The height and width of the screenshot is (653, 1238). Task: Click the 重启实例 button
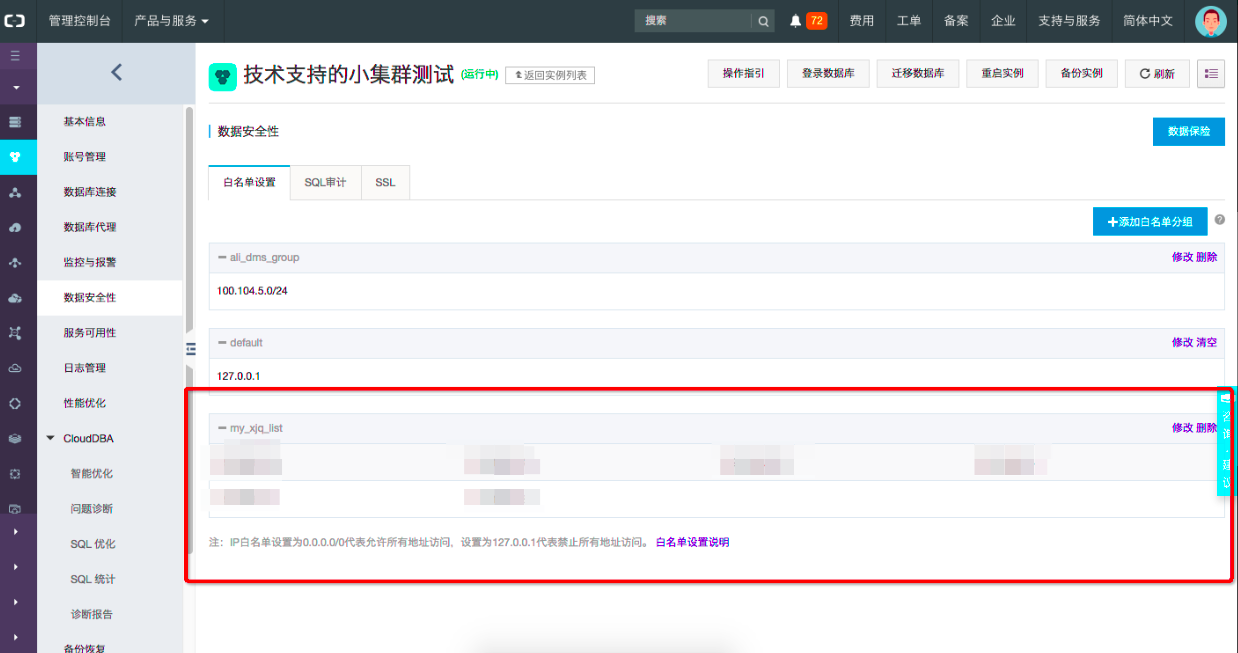pos(1002,74)
